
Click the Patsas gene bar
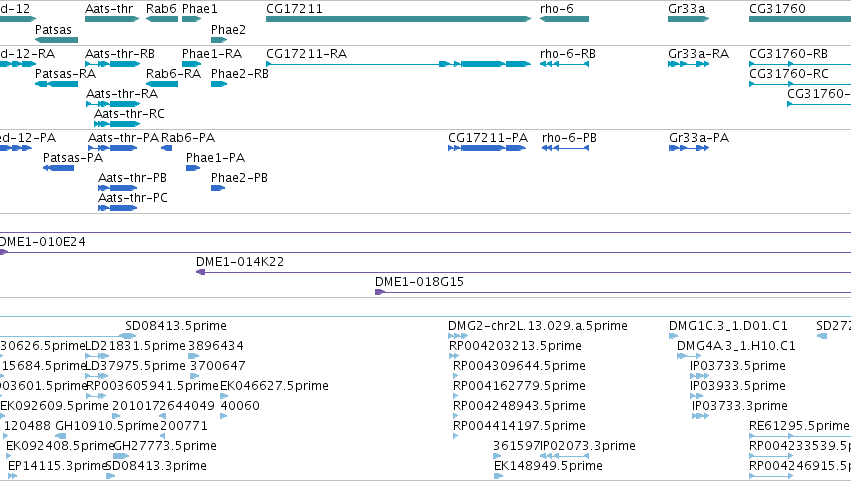pyautogui.click(x=56, y=40)
